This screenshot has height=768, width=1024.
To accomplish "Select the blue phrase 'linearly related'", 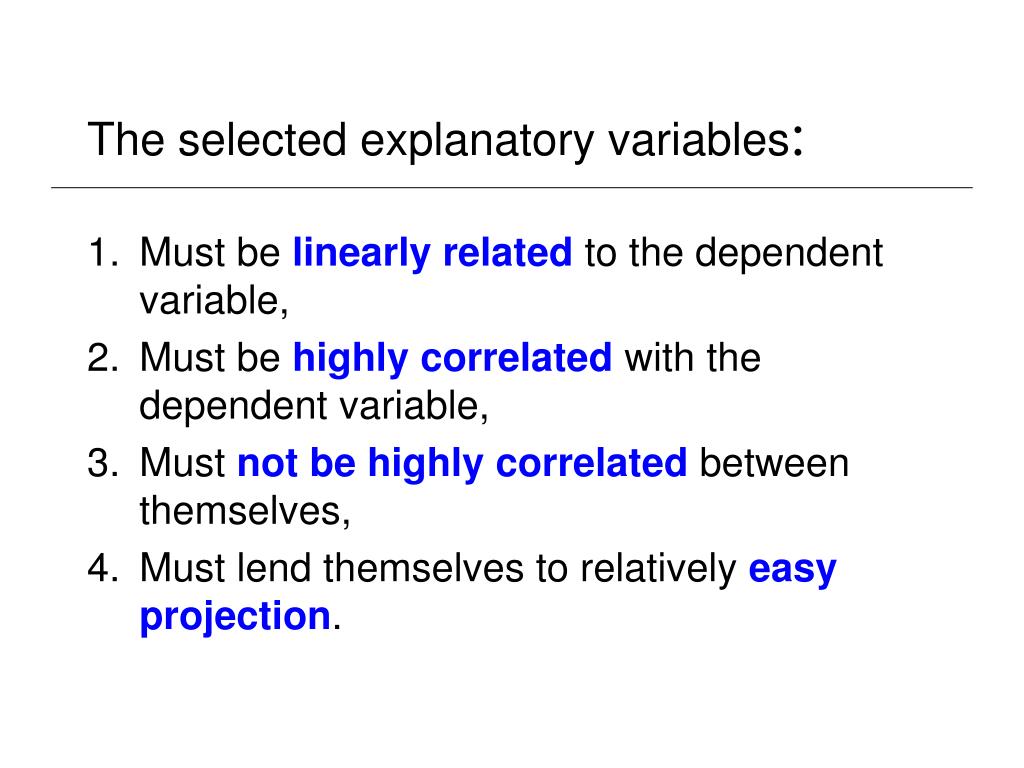I will click(432, 253).
